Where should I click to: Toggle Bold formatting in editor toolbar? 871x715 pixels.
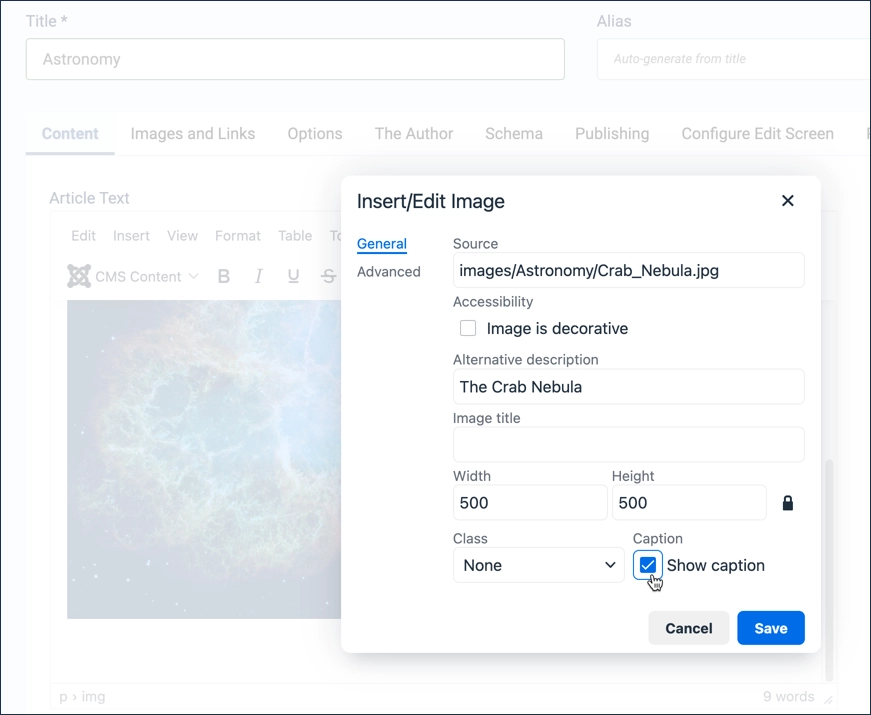(224, 276)
